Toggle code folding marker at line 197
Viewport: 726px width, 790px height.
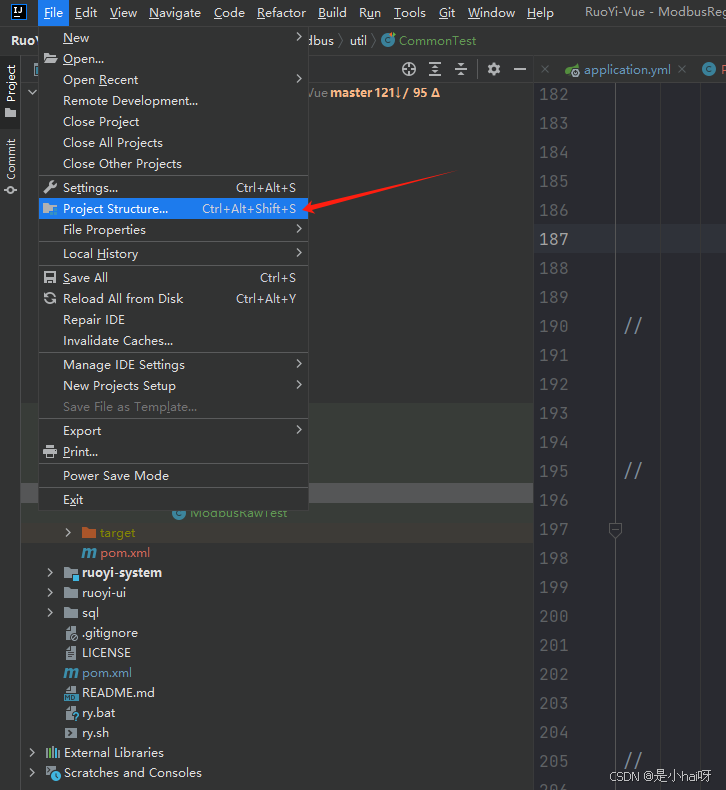pos(615,530)
